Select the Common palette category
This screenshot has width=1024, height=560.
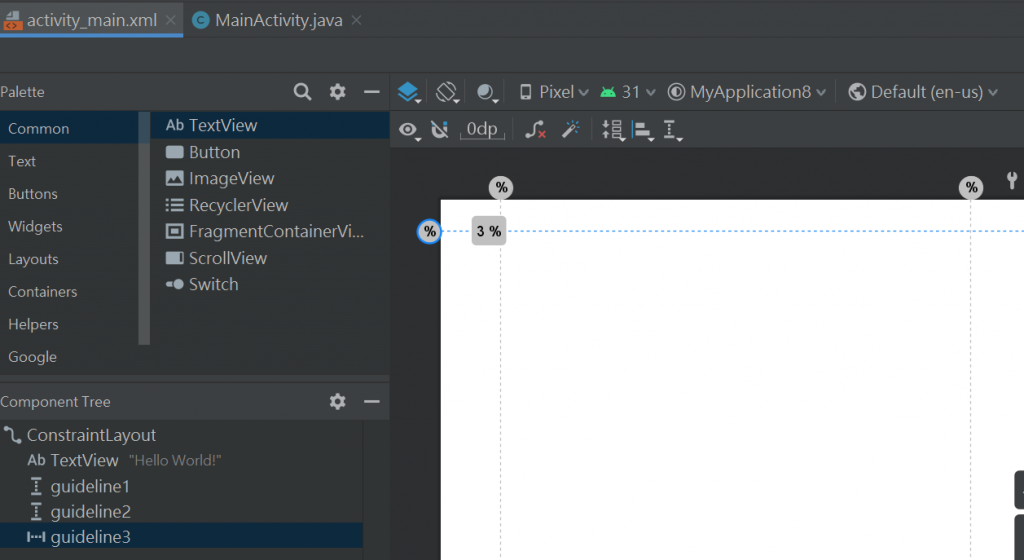click(x=69, y=129)
